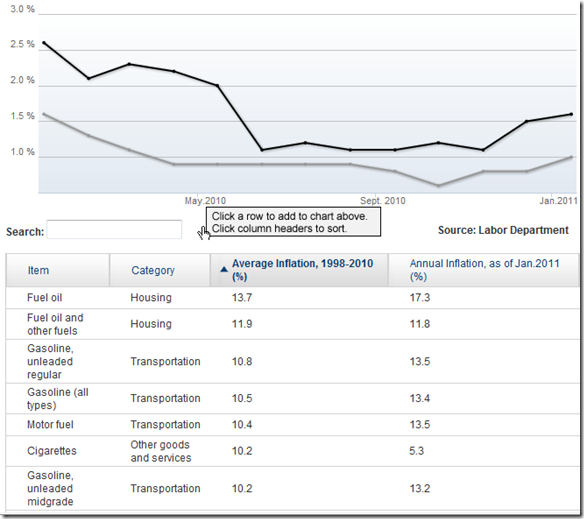The image size is (584, 519).
Task: Click the black line's 2.6% first data point
Action: click(x=44, y=43)
